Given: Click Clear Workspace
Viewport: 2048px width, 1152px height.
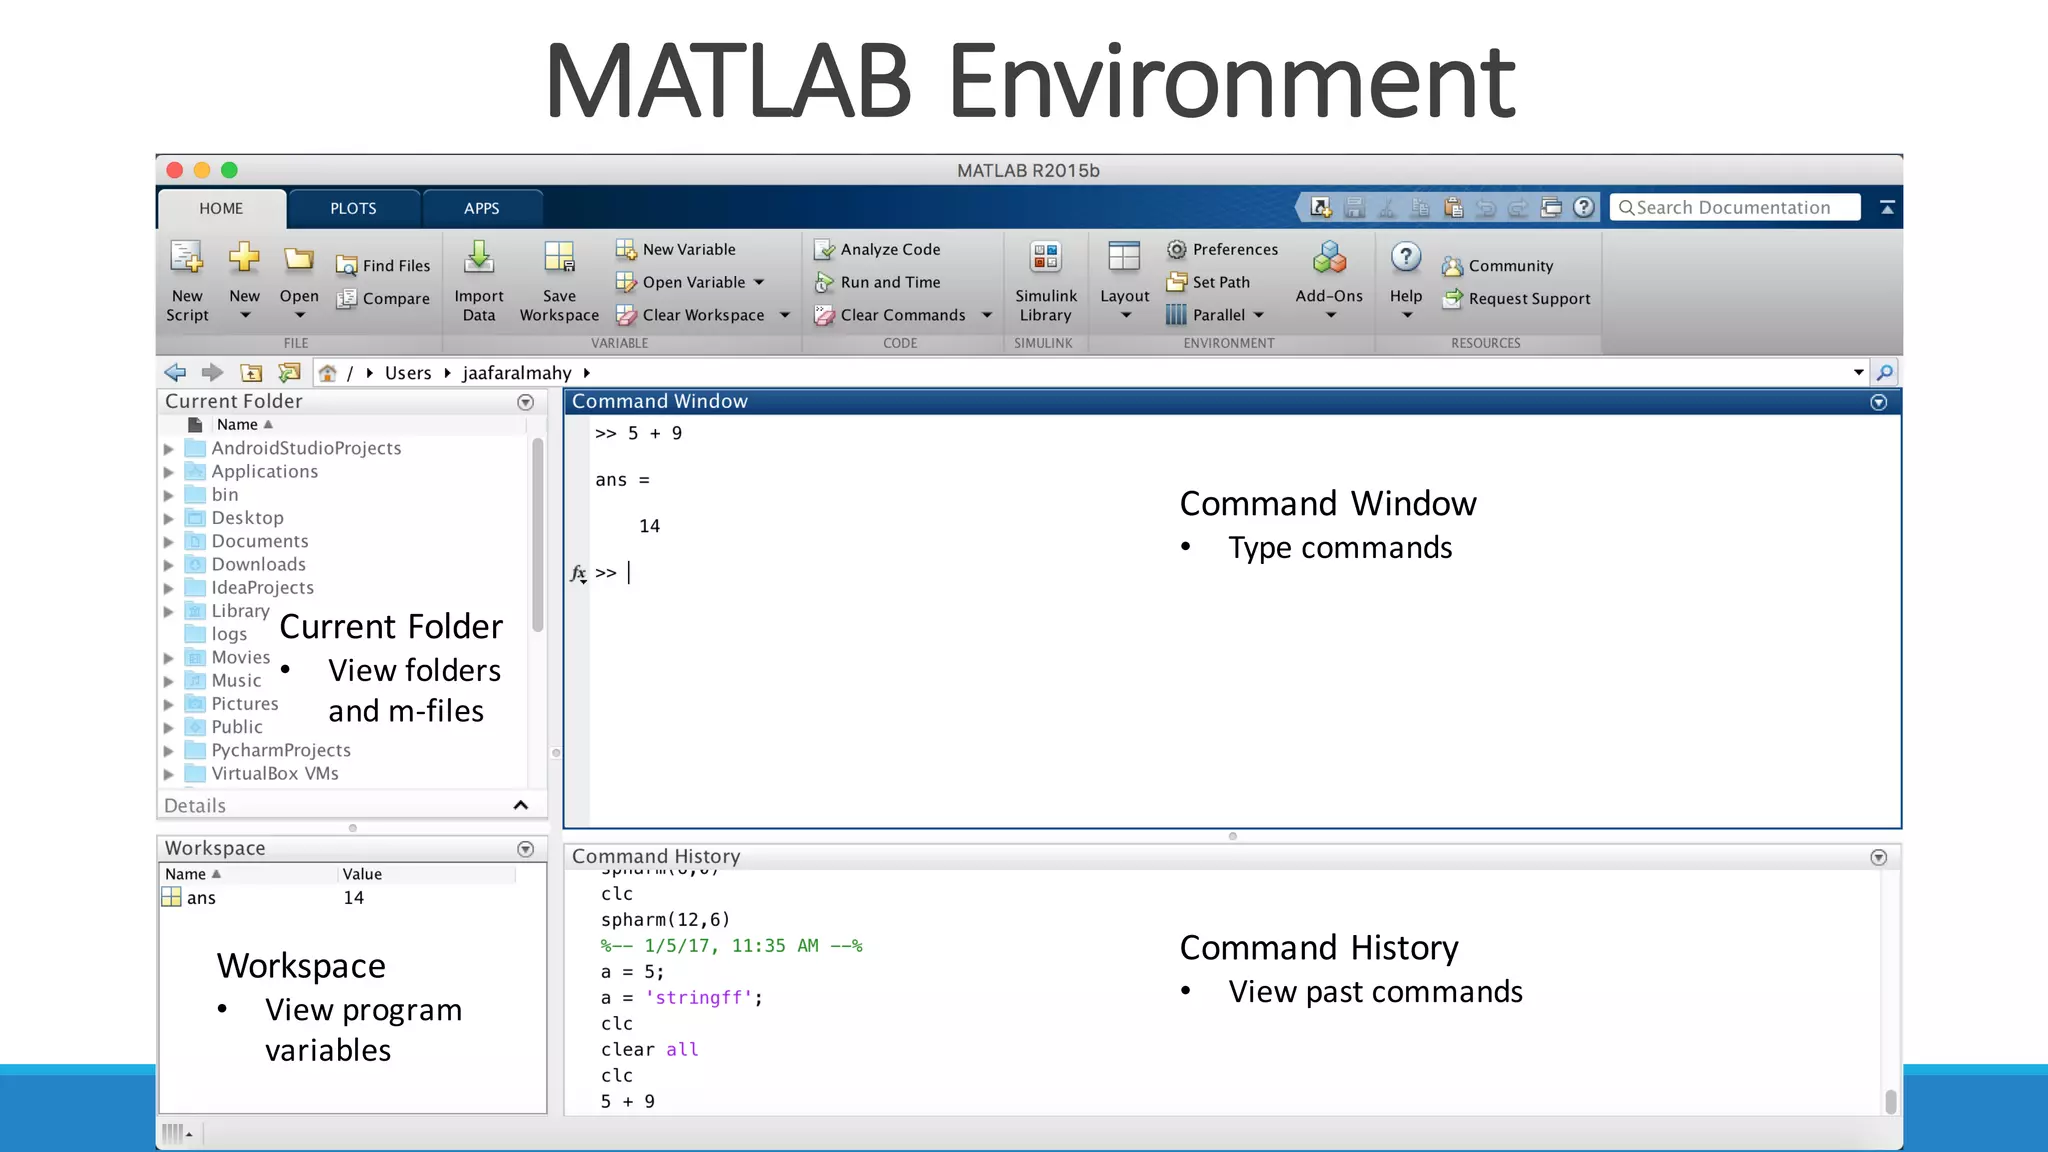Looking at the screenshot, I should tap(692, 315).
